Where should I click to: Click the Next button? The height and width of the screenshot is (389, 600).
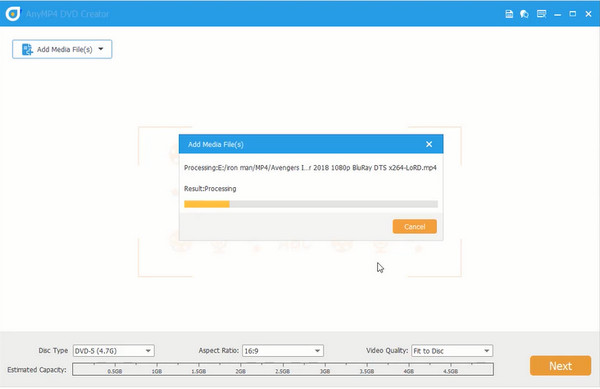point(560,366)
